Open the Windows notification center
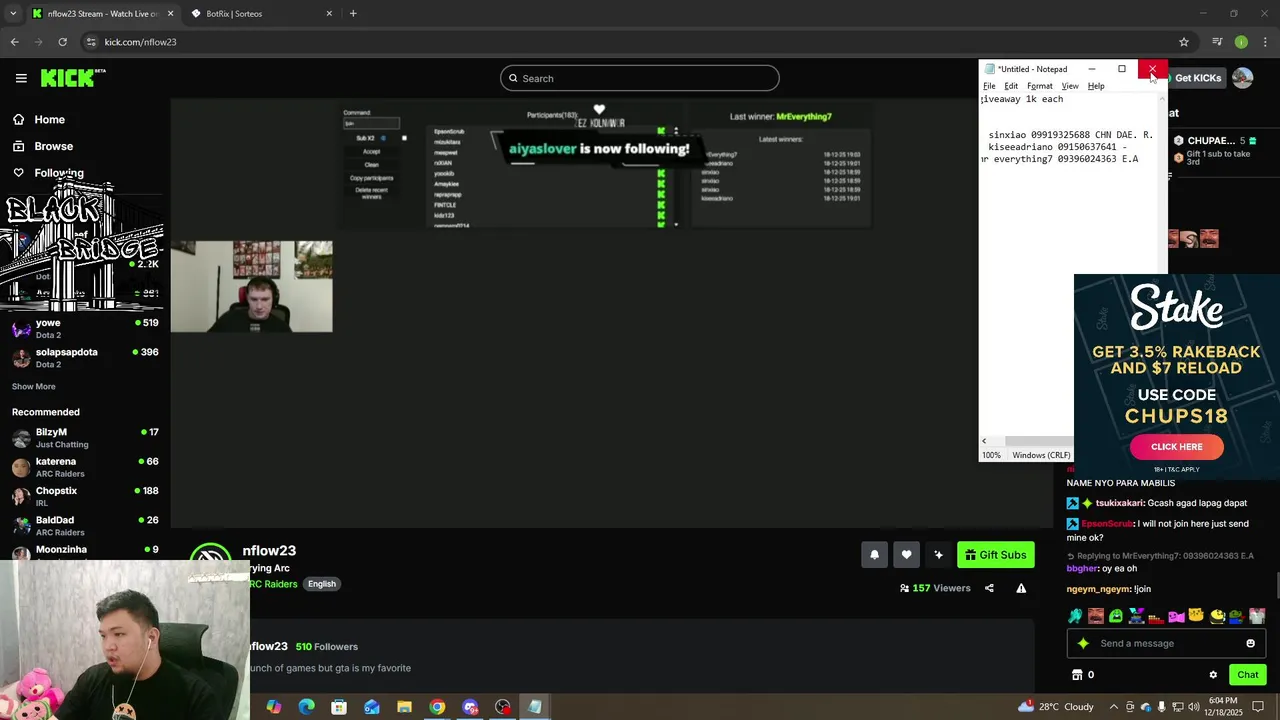The width and height of the screenshot is (1280, 720). tap(1259, 707)
